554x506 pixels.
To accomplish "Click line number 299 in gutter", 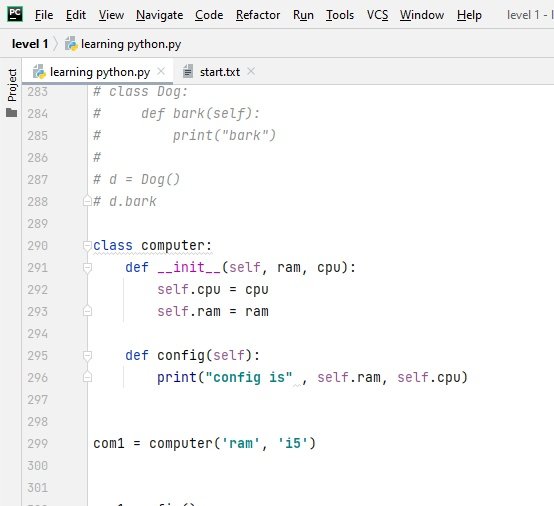I will coord(37,443).
